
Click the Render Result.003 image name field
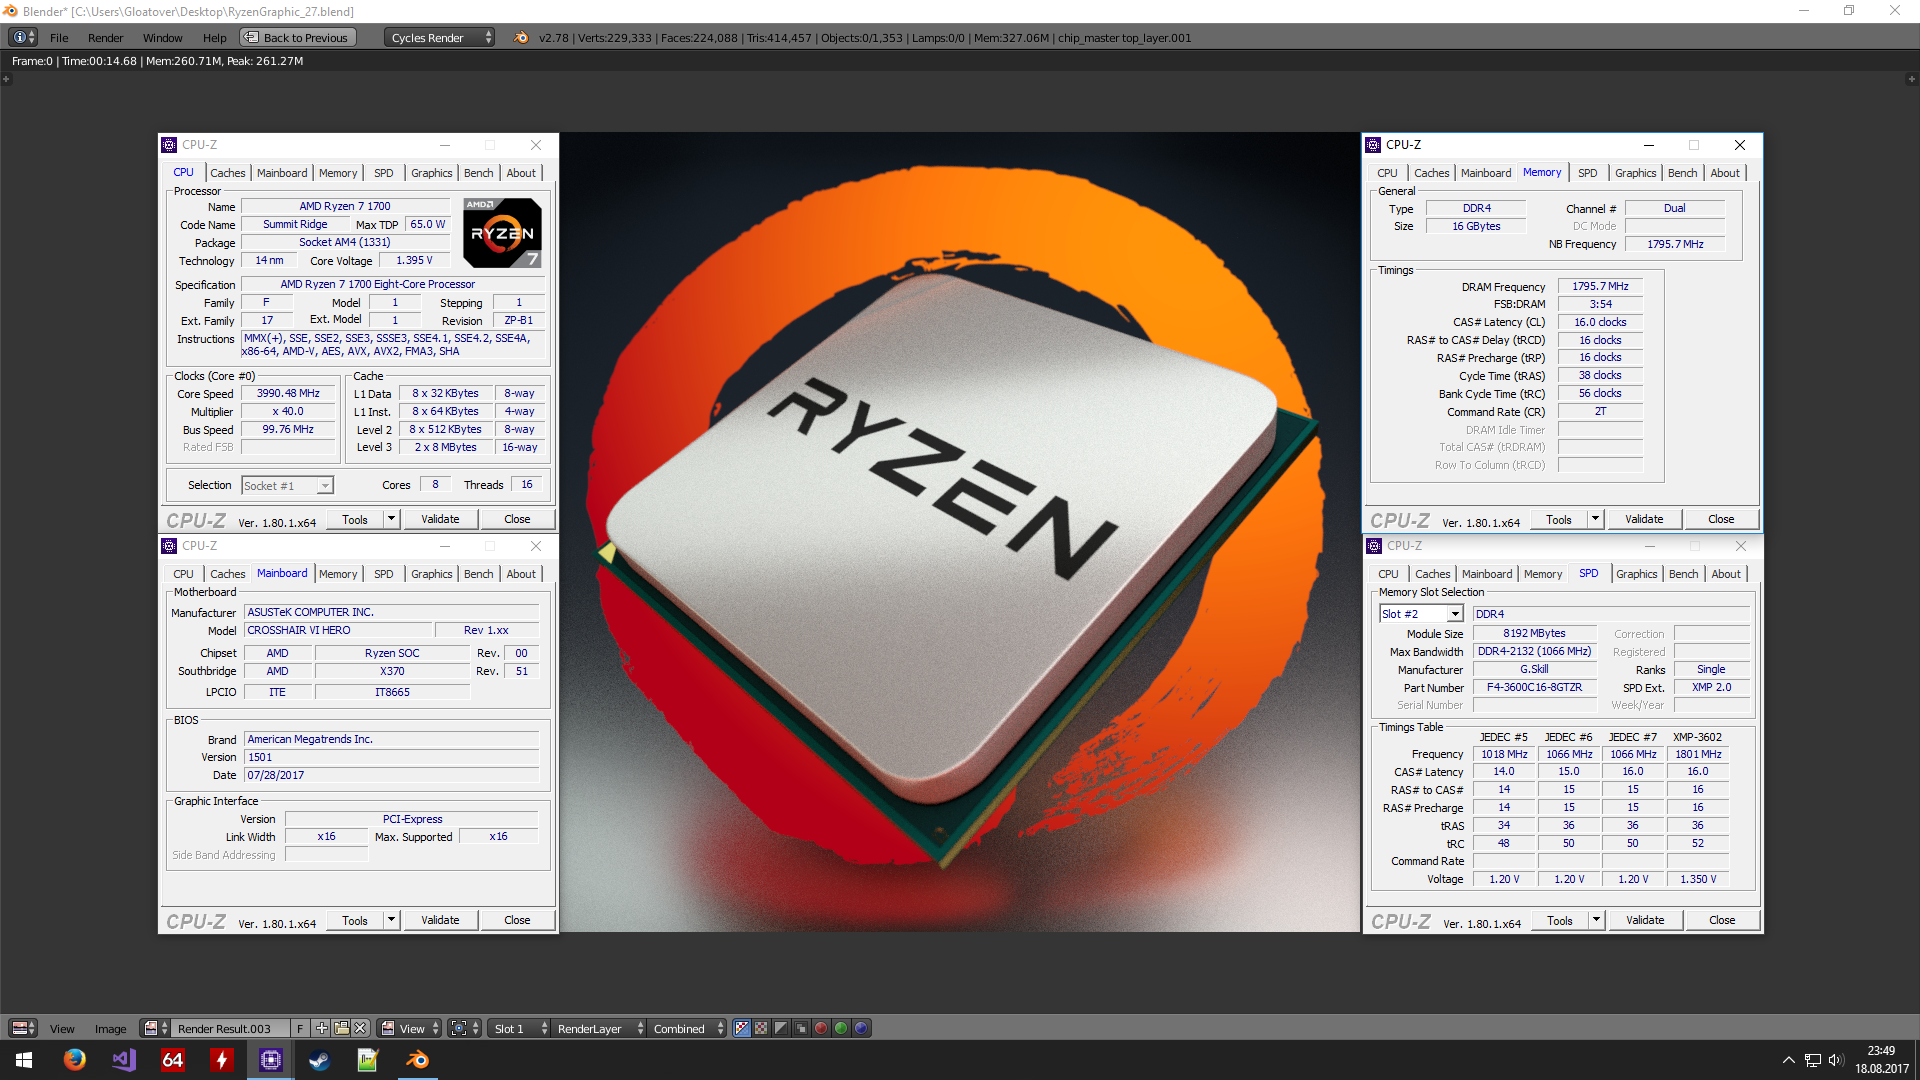(231, 1028)
